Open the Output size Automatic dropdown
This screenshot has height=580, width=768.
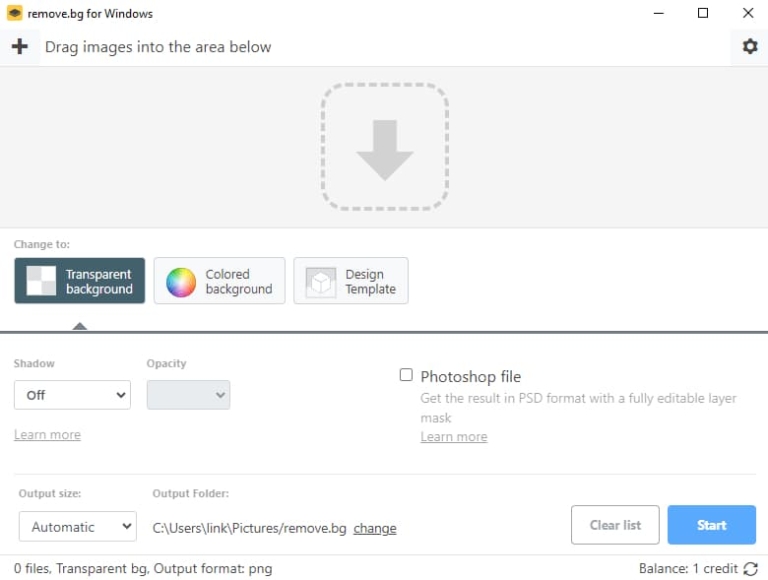tap(77, 526)
